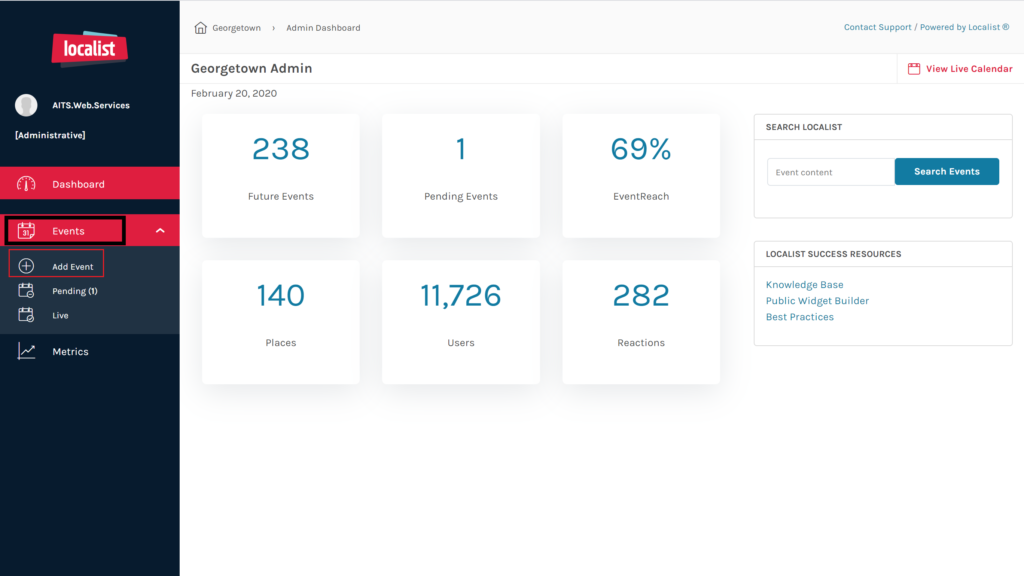
Task: Open the Public Widget Builder link
Action: pos(817,301)
